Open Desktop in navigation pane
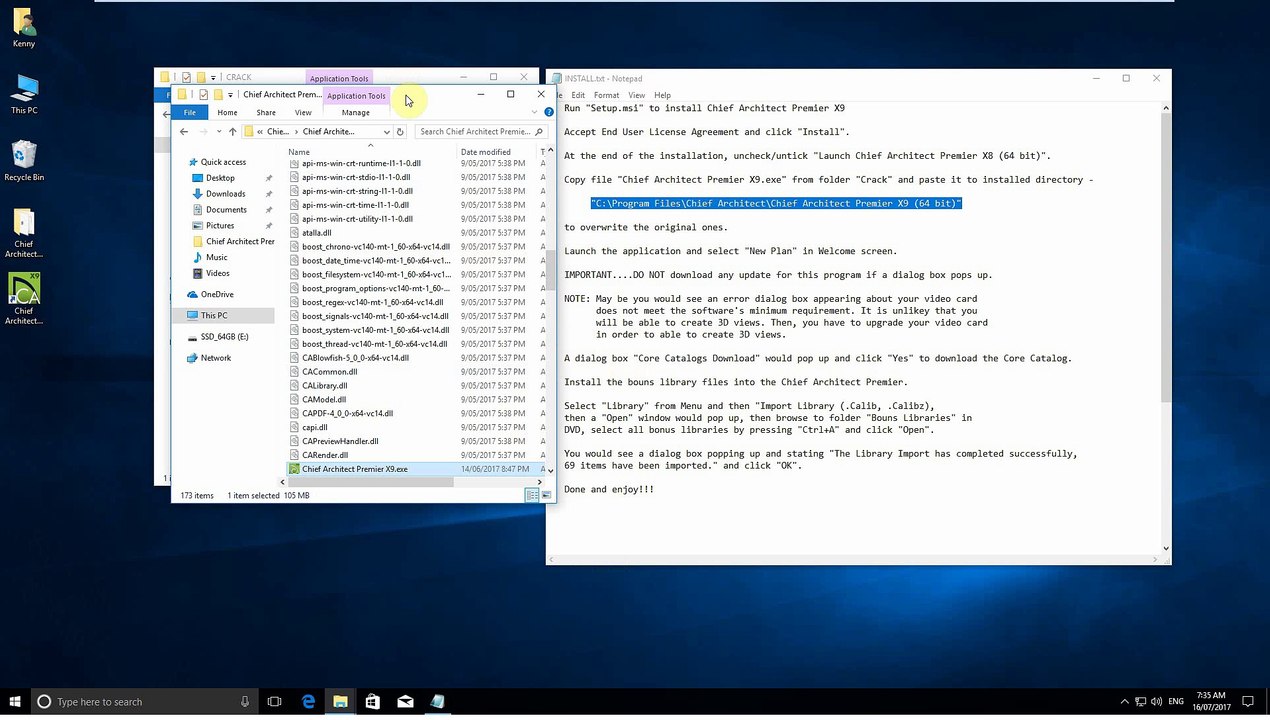 click(220, 178)
